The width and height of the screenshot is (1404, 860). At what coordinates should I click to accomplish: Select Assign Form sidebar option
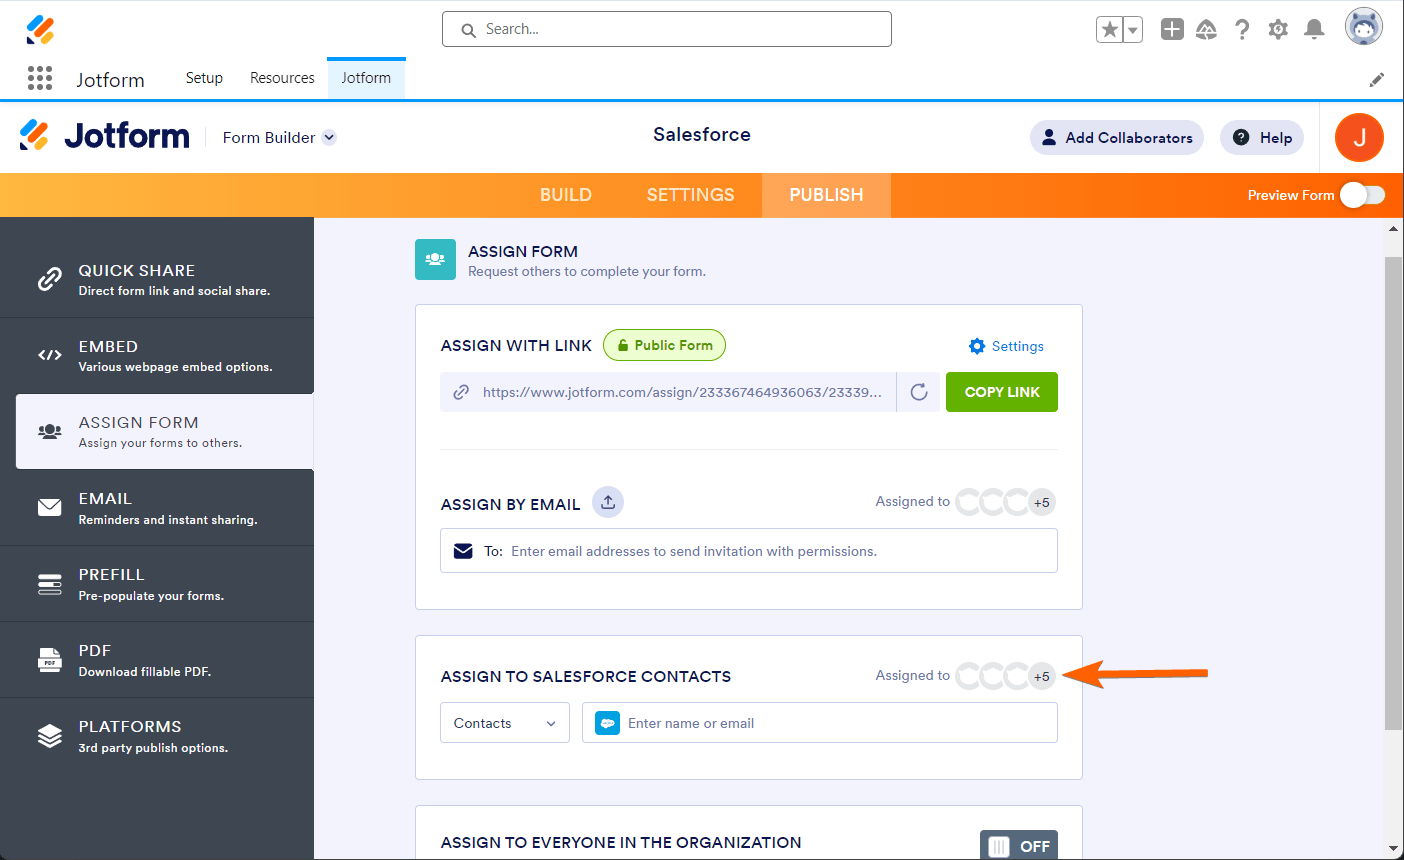pos(165,432)
